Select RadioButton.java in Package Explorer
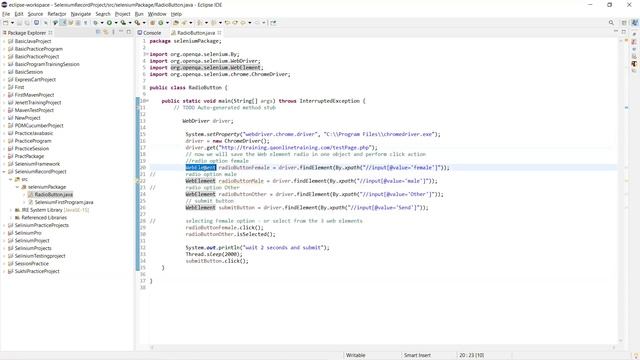Viewport: 640px width, 360px height. pos(53,195)
